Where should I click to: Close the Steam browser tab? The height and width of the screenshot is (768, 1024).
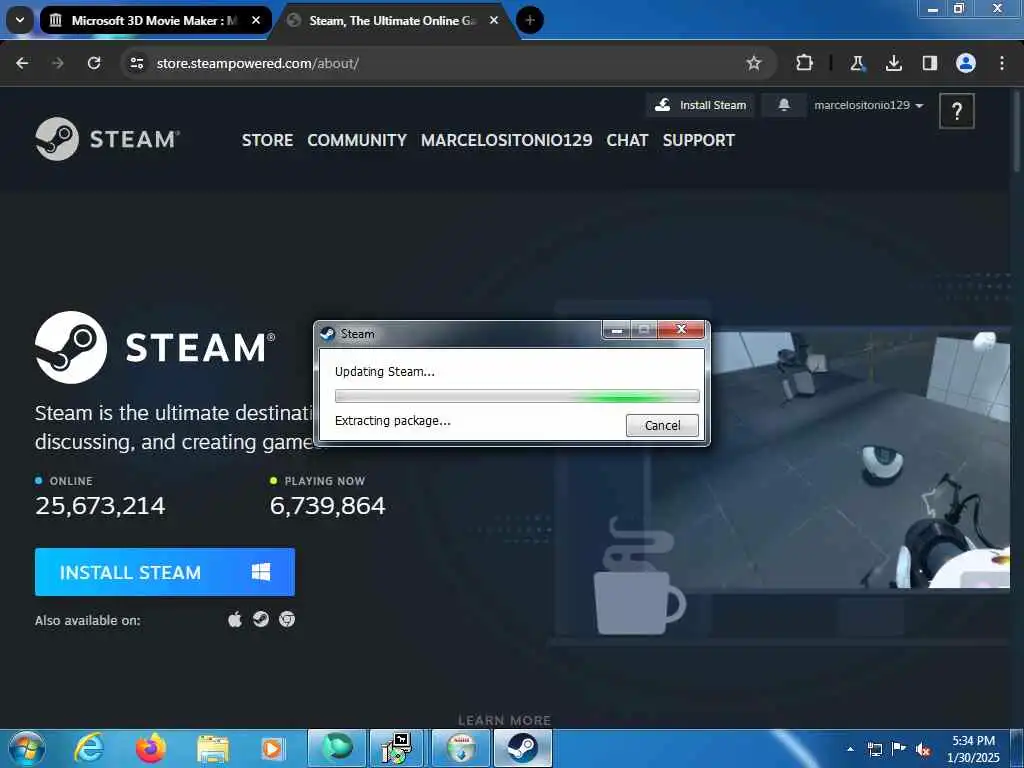494,20
